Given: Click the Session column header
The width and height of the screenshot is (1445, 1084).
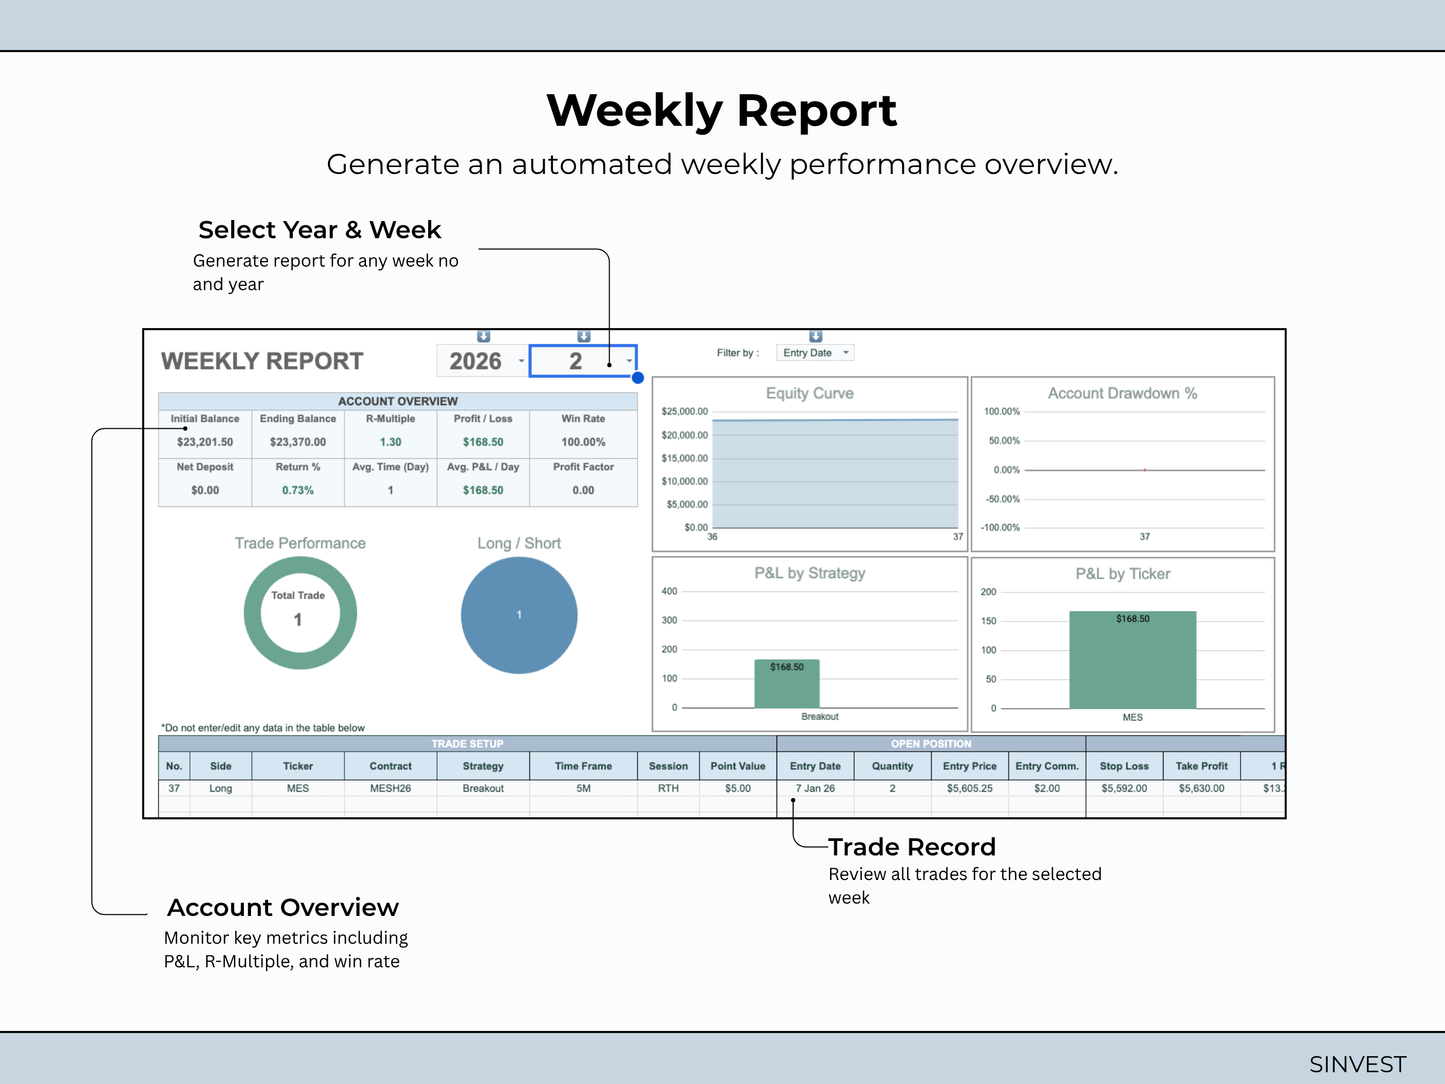Looking at the screenshot, I should [x=668, y=766].
